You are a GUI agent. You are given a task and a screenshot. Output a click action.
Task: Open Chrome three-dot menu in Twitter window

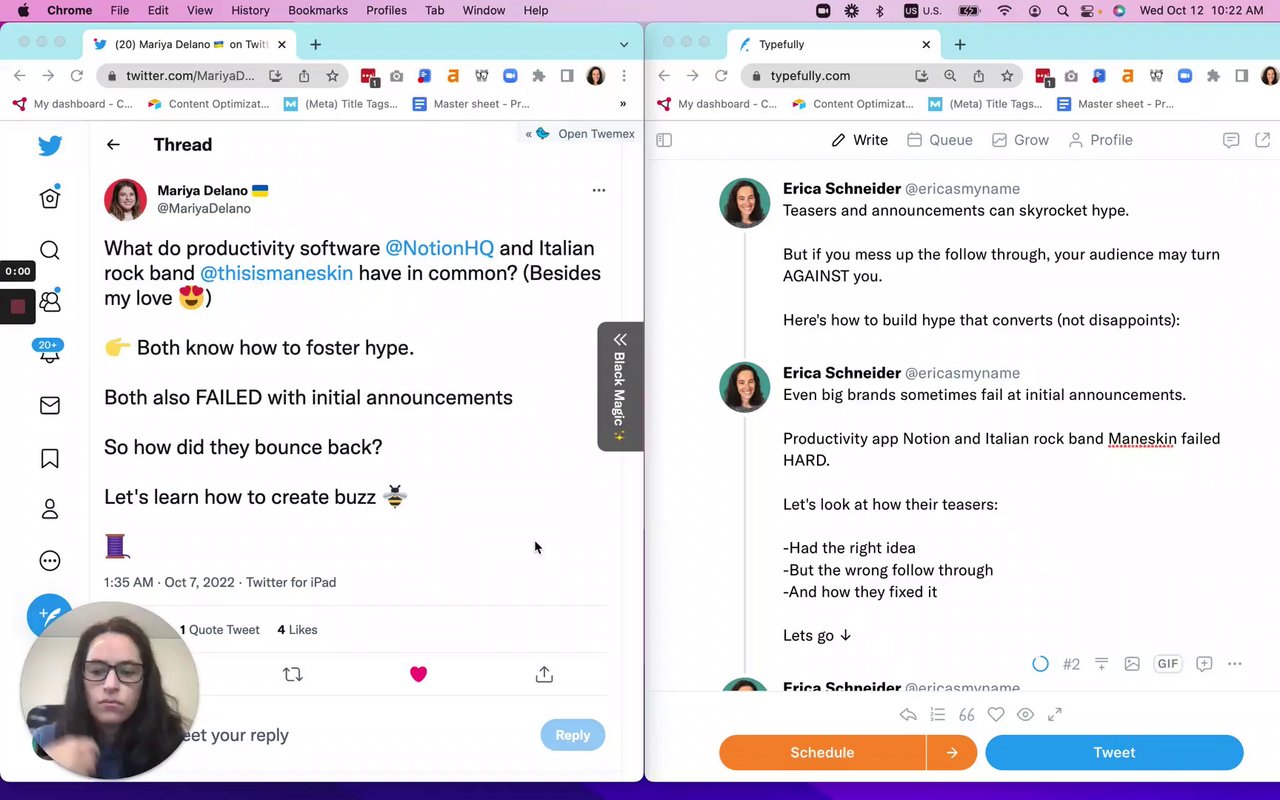pos(624,76)
